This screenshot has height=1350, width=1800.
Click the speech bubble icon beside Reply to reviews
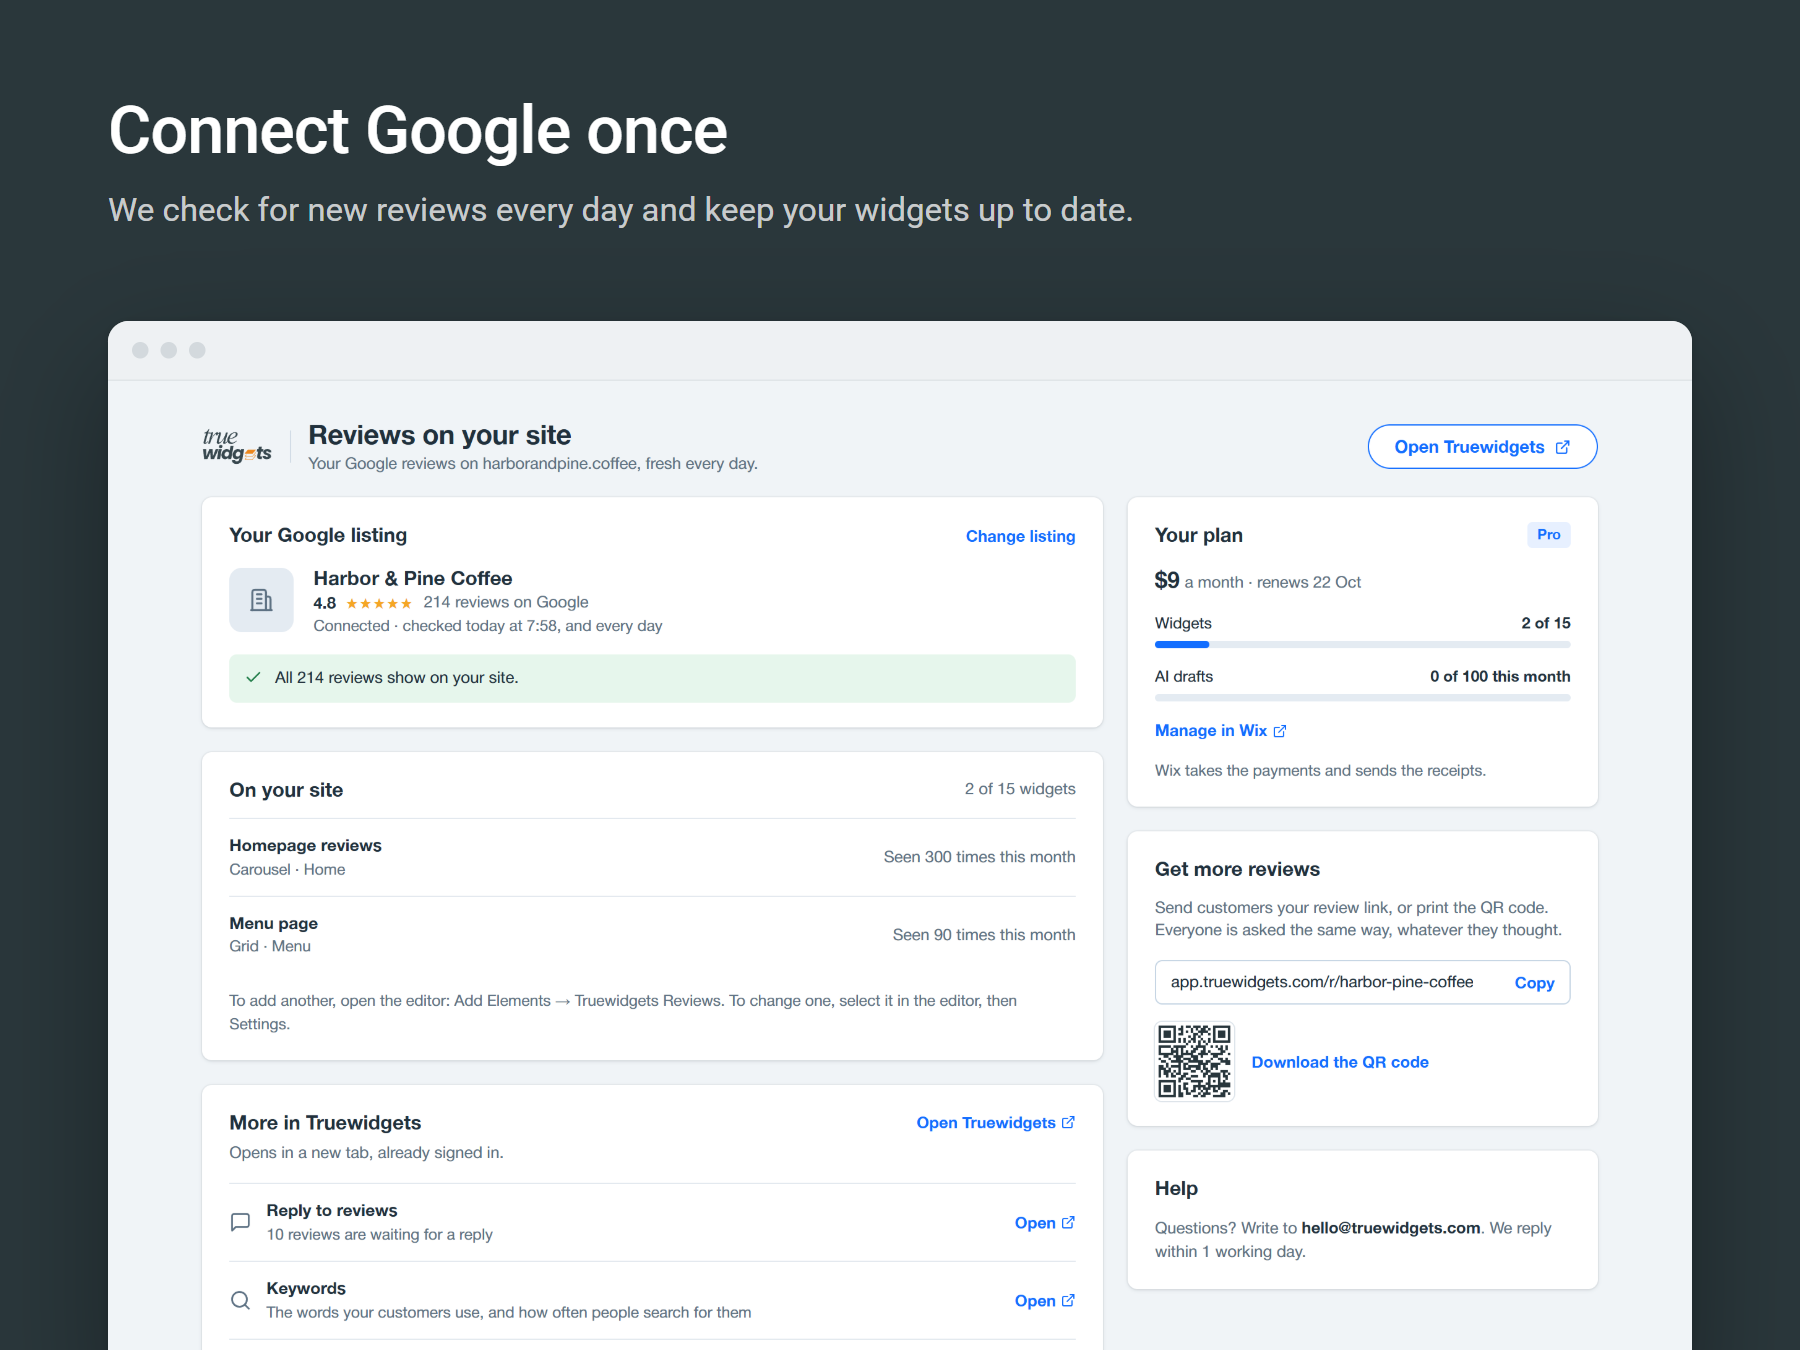click(240, 1222)
